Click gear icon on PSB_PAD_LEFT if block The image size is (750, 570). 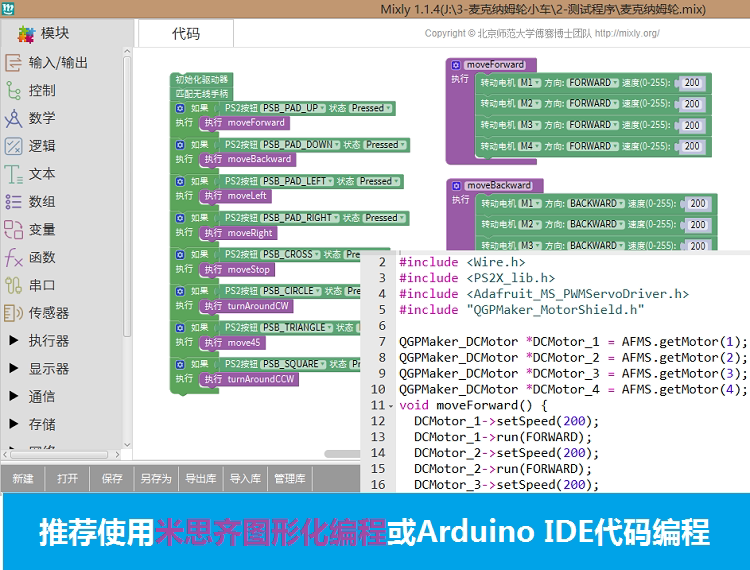(180, 181)
